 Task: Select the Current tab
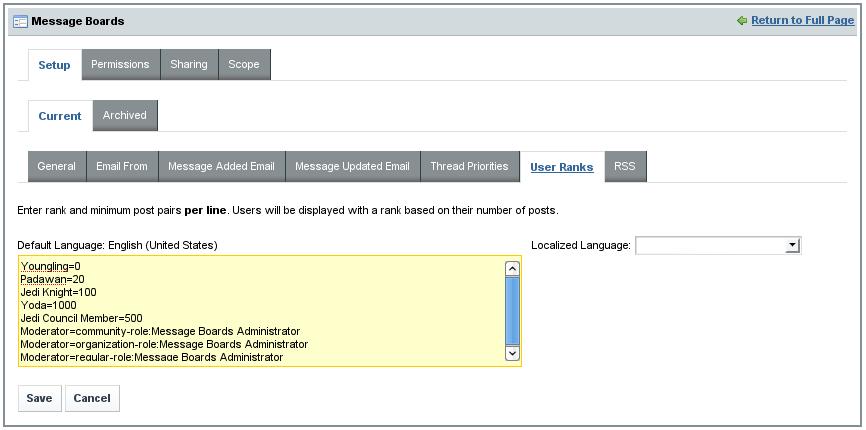[60, 116]
